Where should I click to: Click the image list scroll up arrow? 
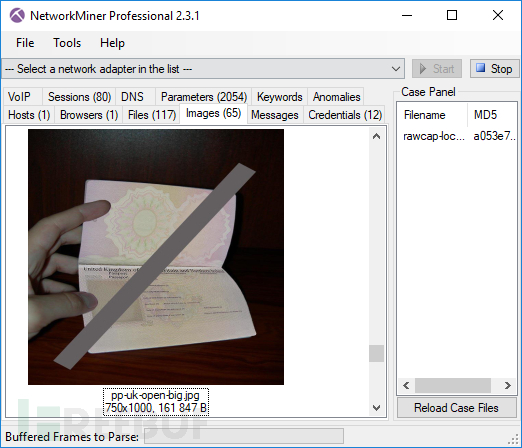click(x=376, y=136)
